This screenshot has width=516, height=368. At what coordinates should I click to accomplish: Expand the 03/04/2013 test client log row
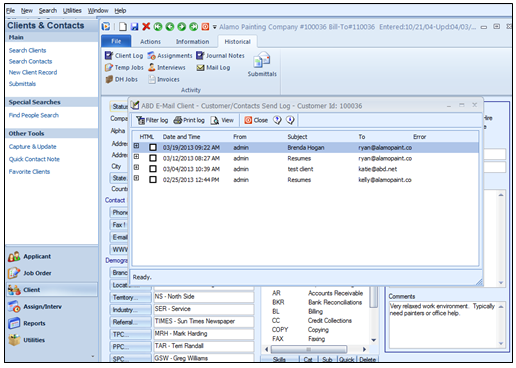136,167
